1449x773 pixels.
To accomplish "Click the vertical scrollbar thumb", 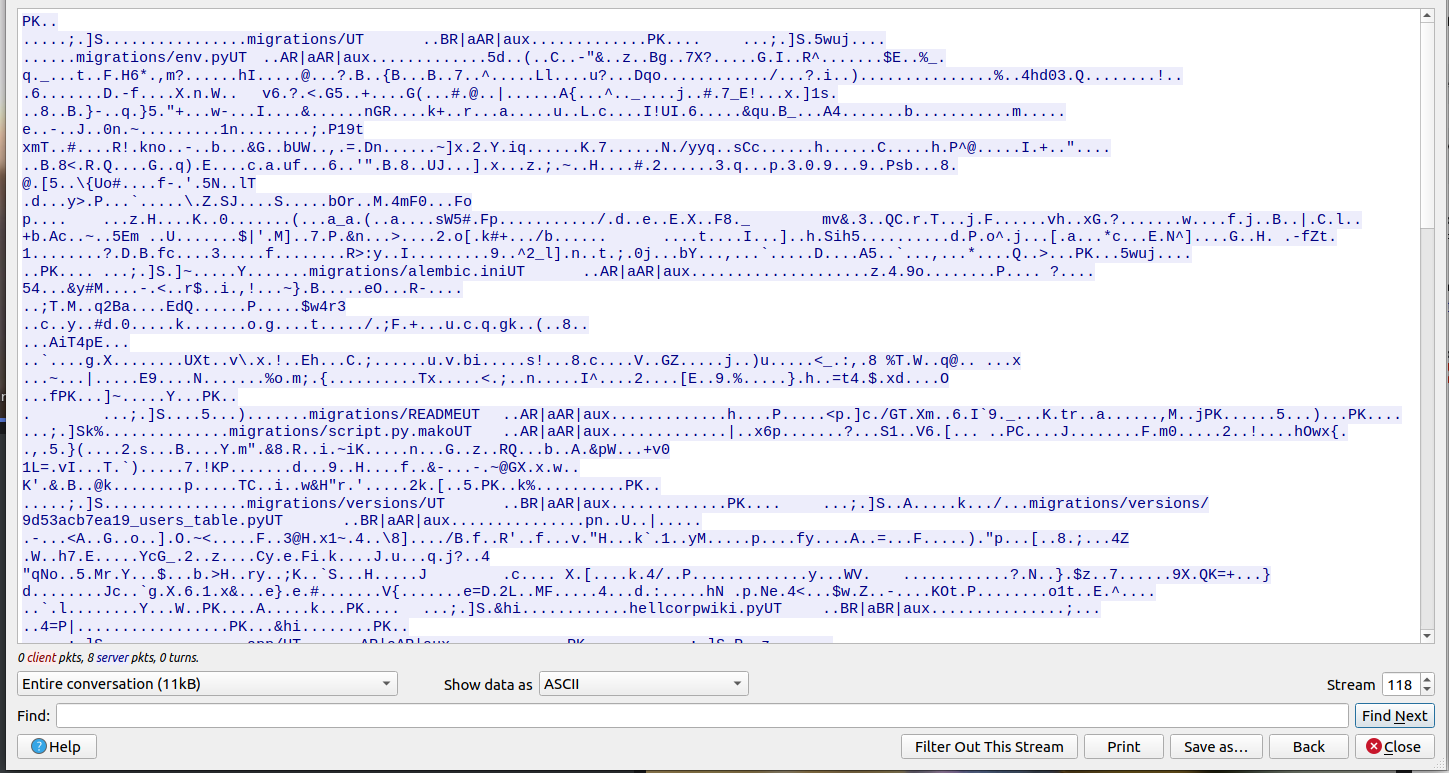I will [1427, 128].
